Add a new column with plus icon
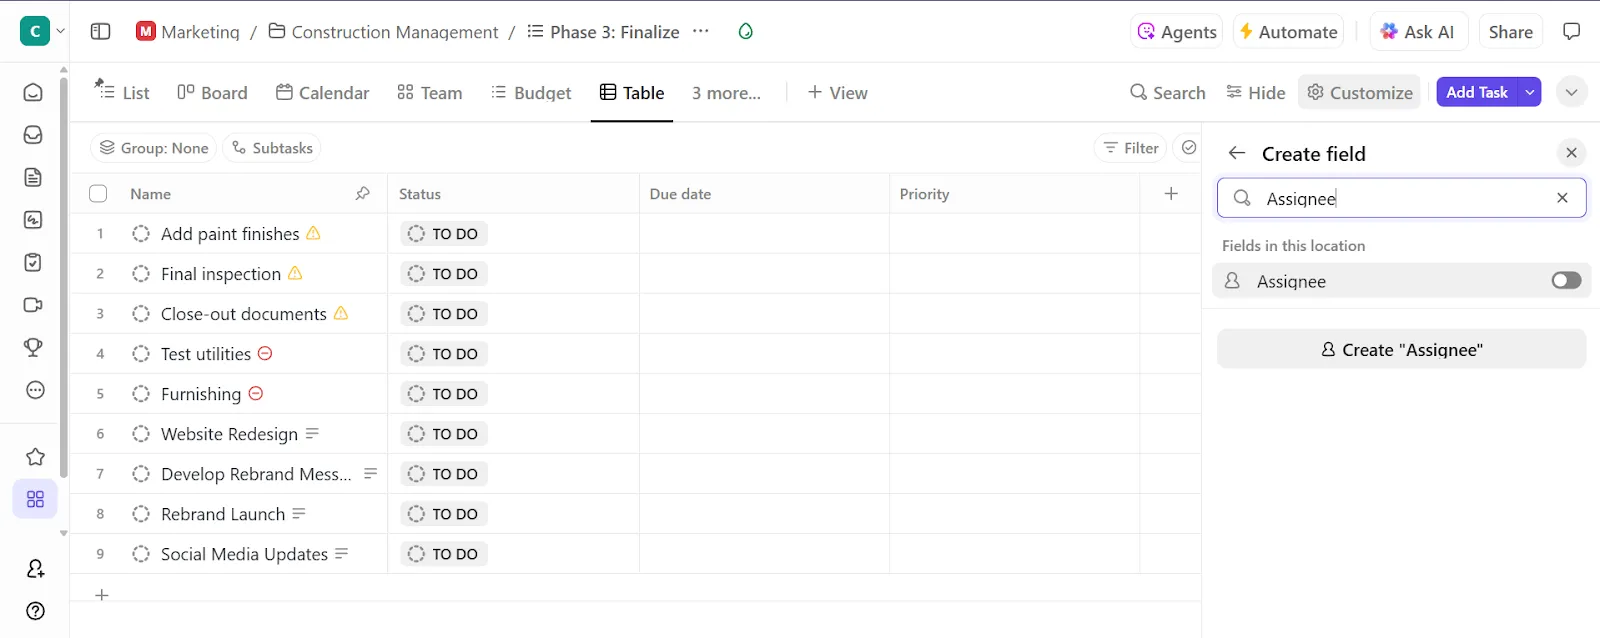Image resolution: width=1600 pixels, height=638 pixels. 1171,194
